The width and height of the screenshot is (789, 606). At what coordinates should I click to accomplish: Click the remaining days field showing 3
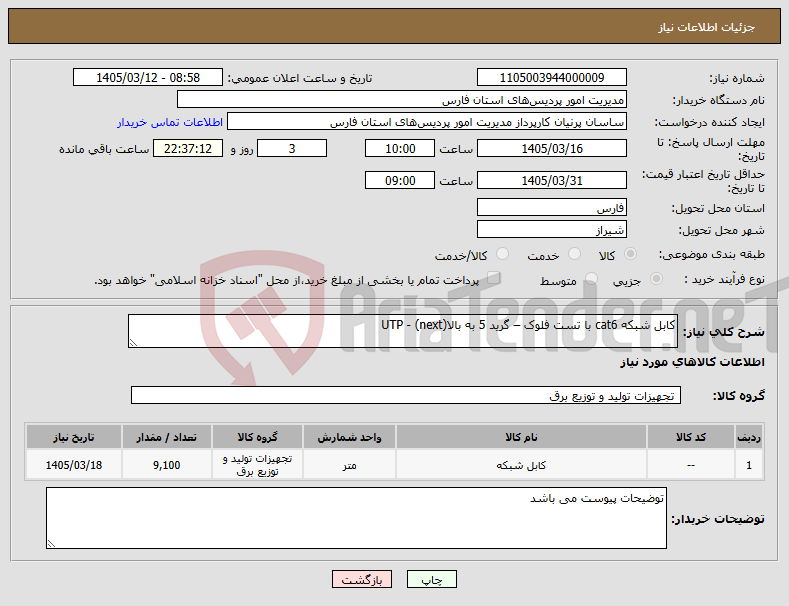pos(292,148)
